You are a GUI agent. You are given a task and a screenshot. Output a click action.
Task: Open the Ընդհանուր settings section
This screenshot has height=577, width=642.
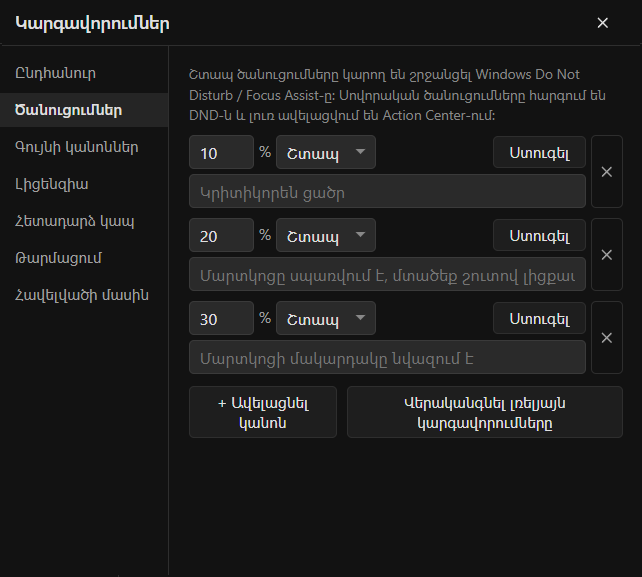tap(84, 73)
